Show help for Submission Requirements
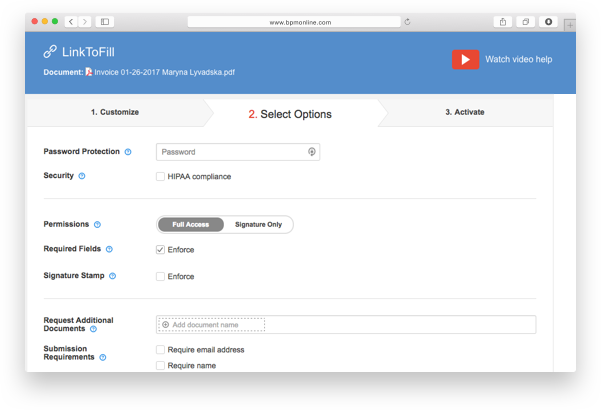 103,358
